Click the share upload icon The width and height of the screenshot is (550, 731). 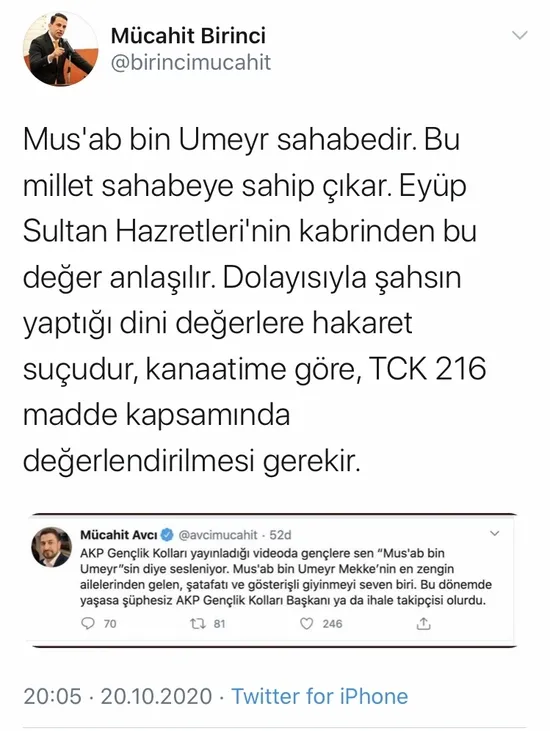click(423, 623)
